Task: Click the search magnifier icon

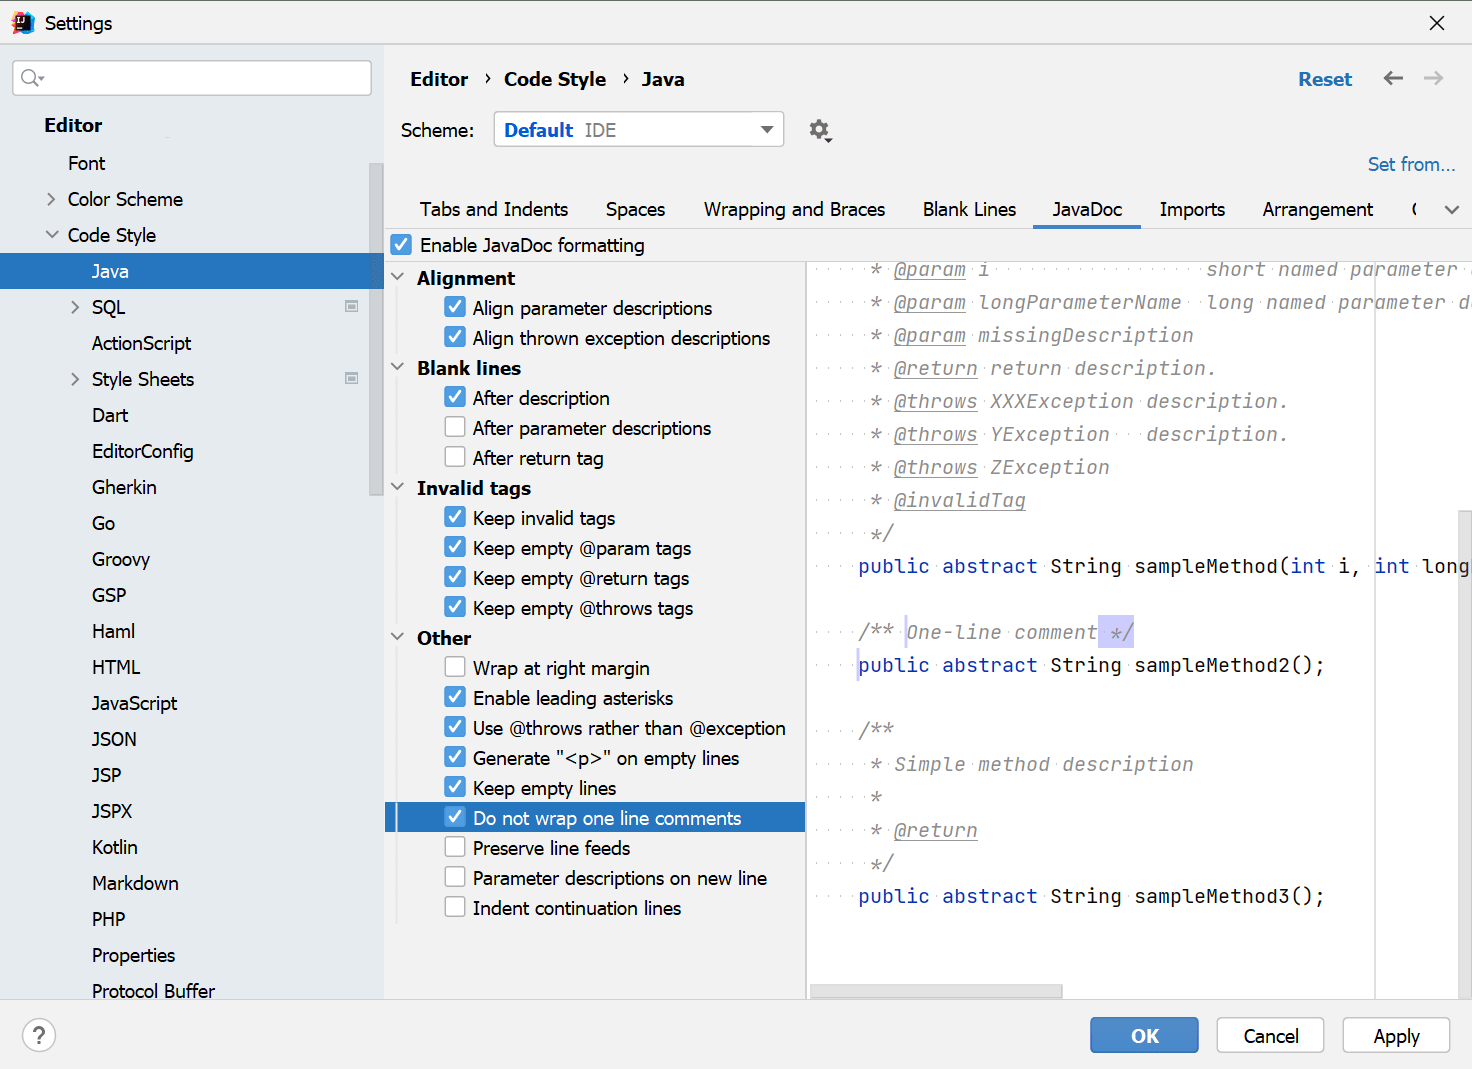Action: pos(32,78)
